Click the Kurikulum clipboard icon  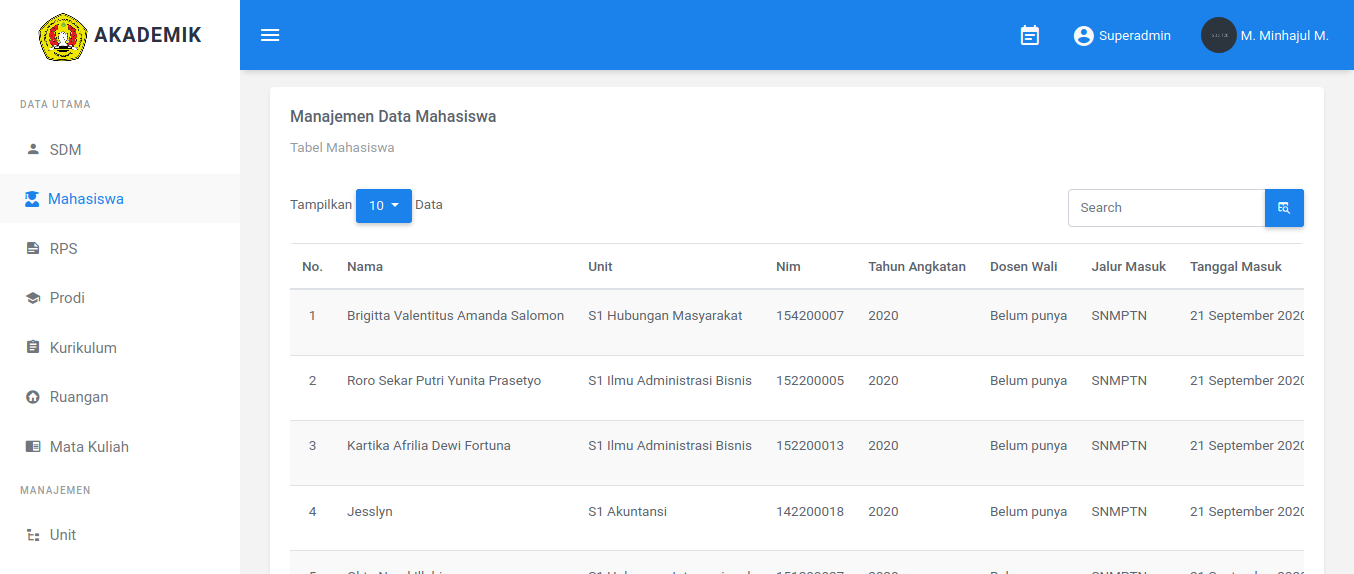pos(33,347)
